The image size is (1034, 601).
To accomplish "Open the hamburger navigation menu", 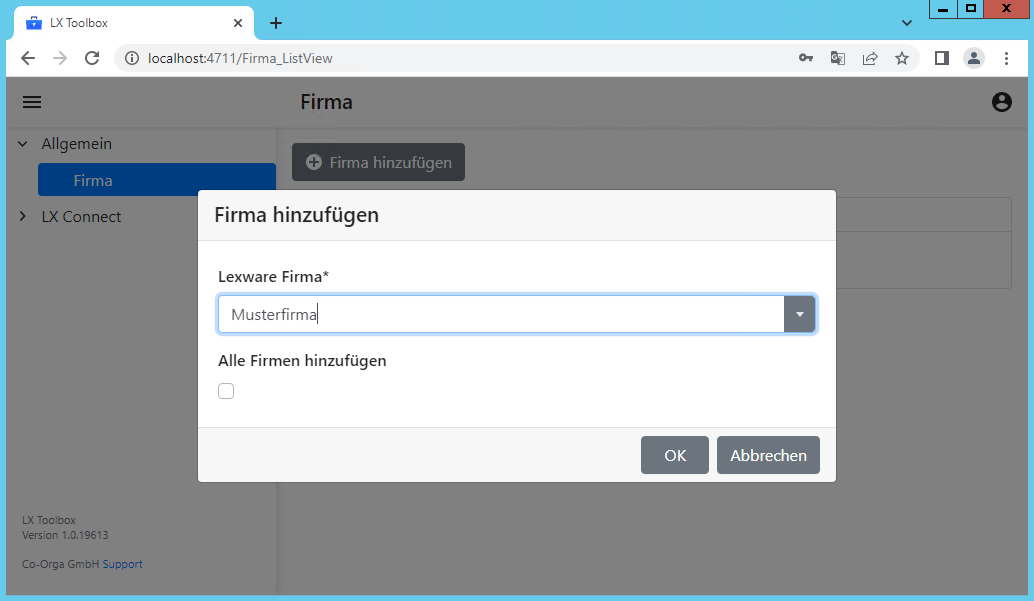I will coord(32,102).
